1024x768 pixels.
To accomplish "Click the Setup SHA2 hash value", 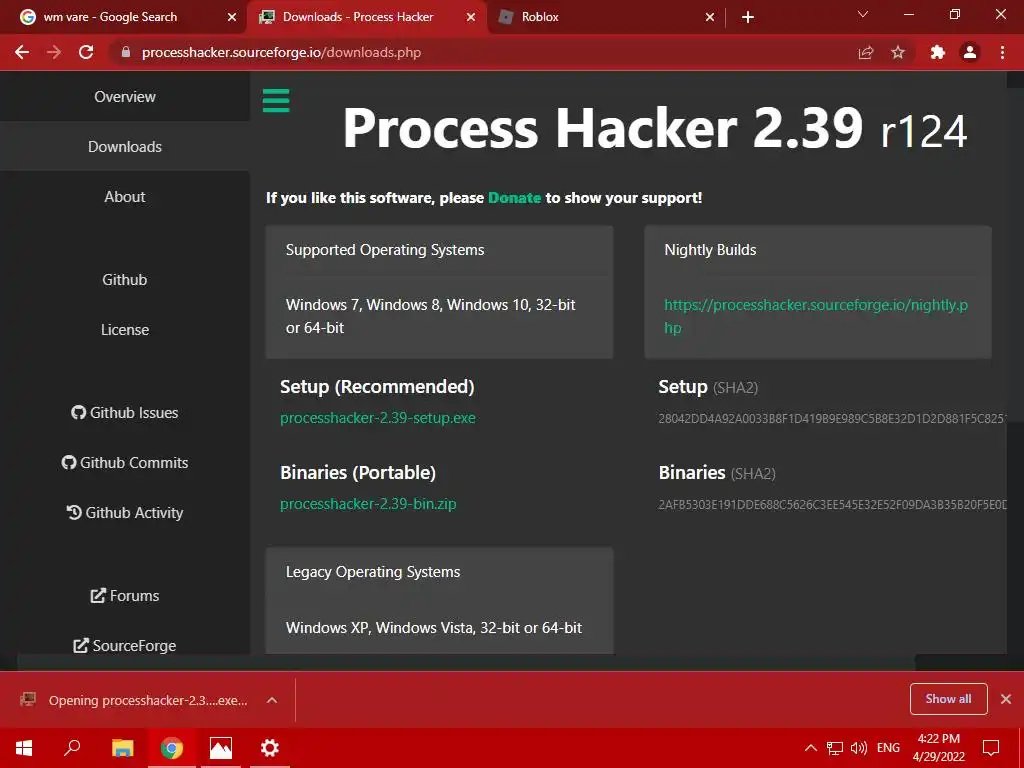I will (832, 419).
